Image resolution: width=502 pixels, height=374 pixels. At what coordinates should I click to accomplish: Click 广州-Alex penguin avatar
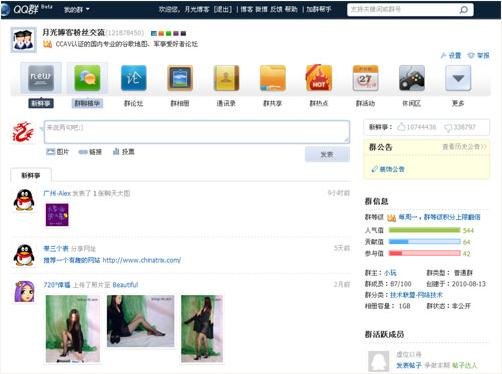tap(24, 200)
